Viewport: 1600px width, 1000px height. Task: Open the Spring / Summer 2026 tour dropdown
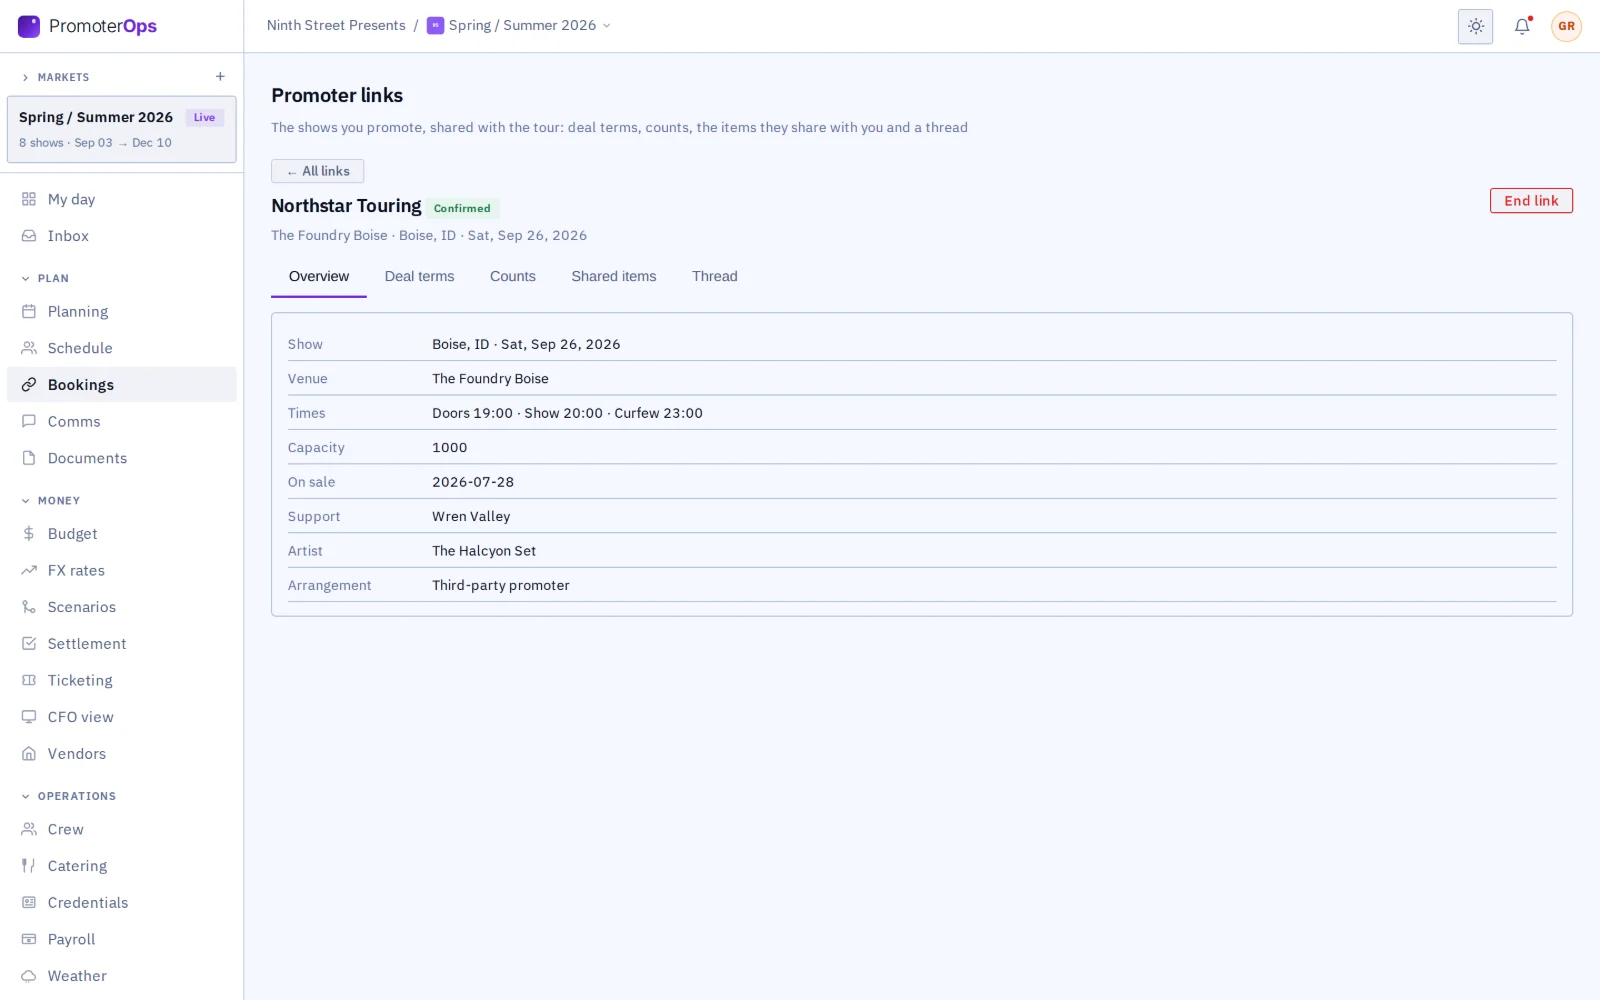[x=519, y=26]
